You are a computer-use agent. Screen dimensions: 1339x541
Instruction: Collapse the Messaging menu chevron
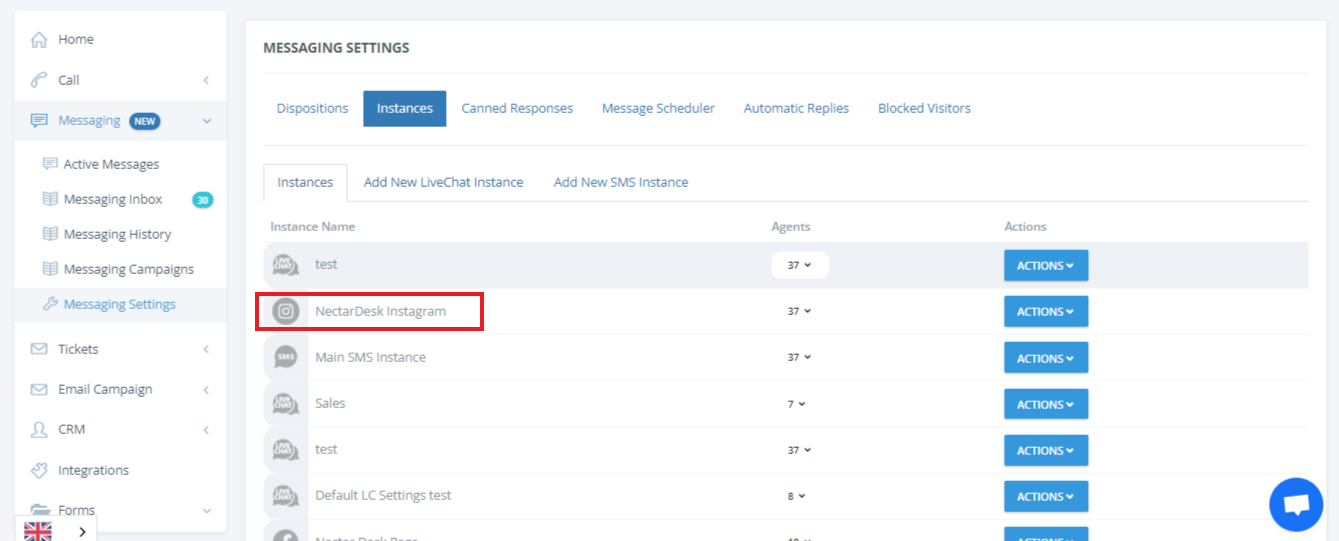pos(206,121)
